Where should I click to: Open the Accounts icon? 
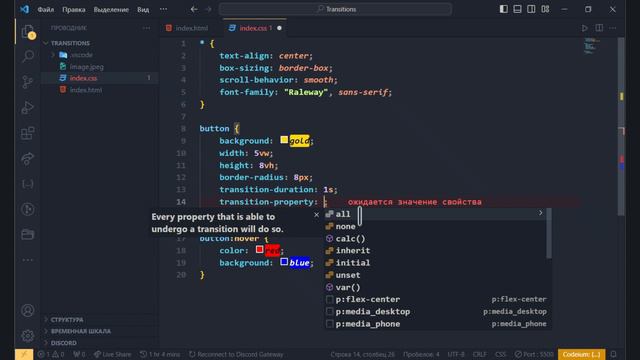coord(28,311)
